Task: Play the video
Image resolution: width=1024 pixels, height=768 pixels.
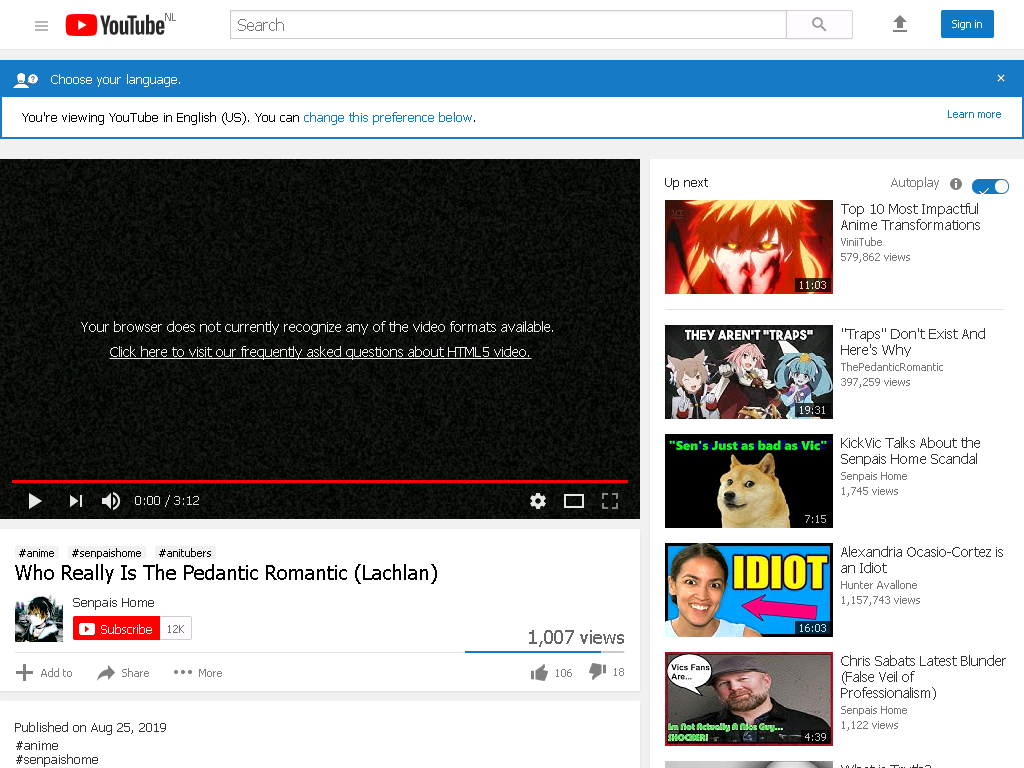Action: [35, 501]
